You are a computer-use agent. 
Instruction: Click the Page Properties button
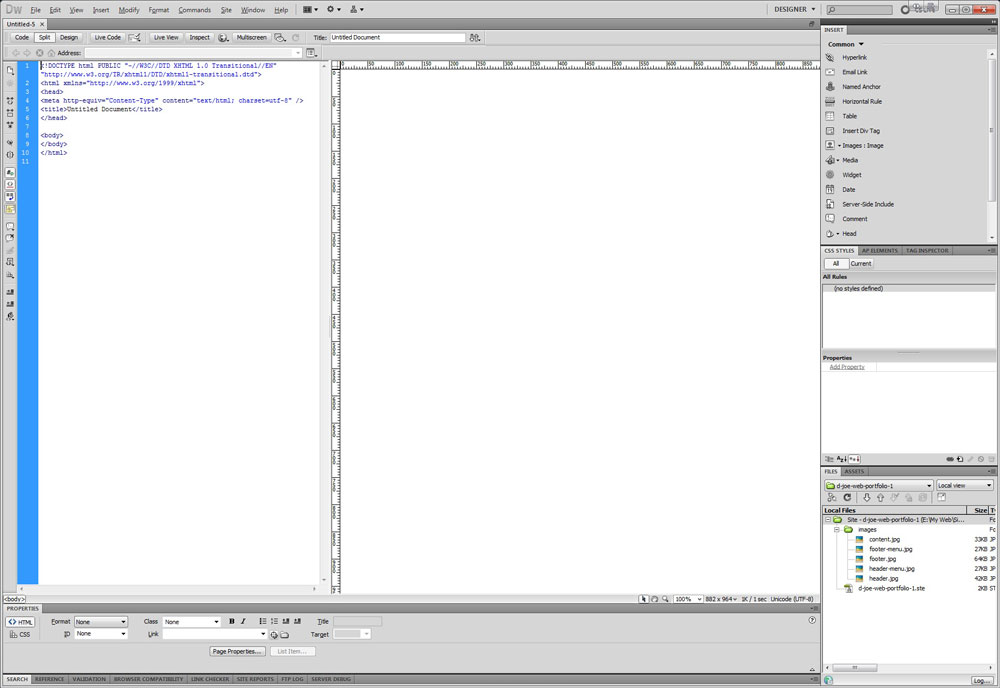click(x=238, y=651)
